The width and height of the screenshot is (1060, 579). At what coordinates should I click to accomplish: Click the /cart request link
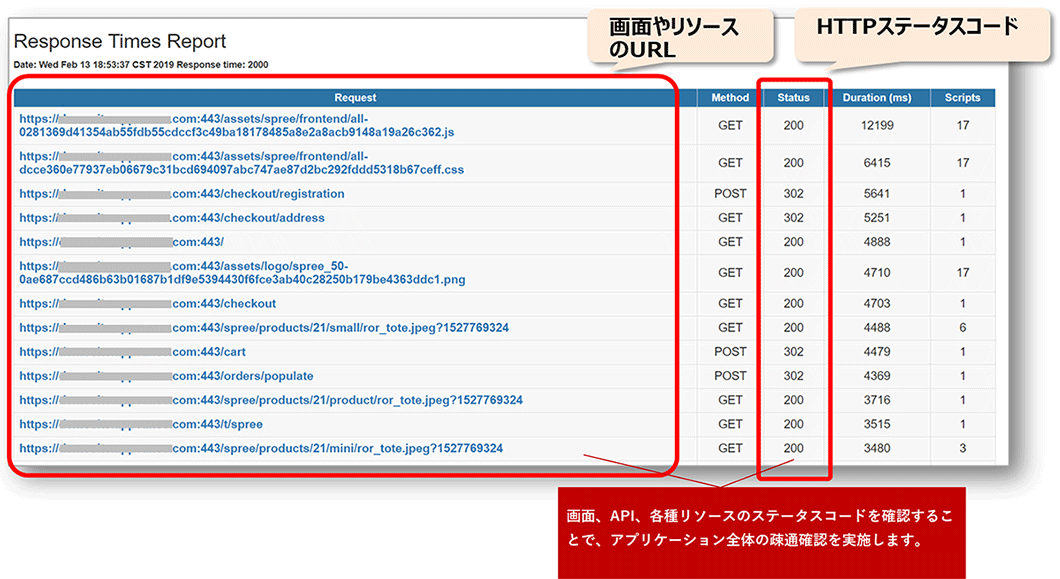tap(132, 352)
